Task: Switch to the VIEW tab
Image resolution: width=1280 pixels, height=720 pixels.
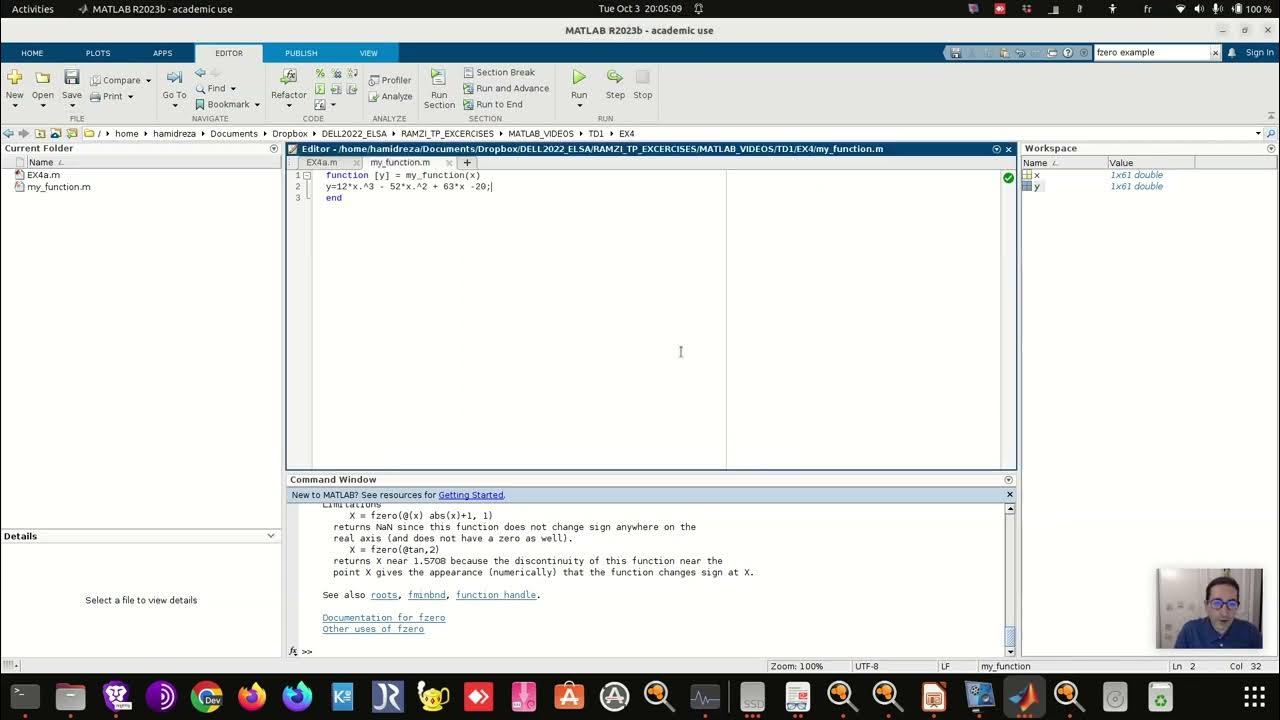Action: [368, 53]
